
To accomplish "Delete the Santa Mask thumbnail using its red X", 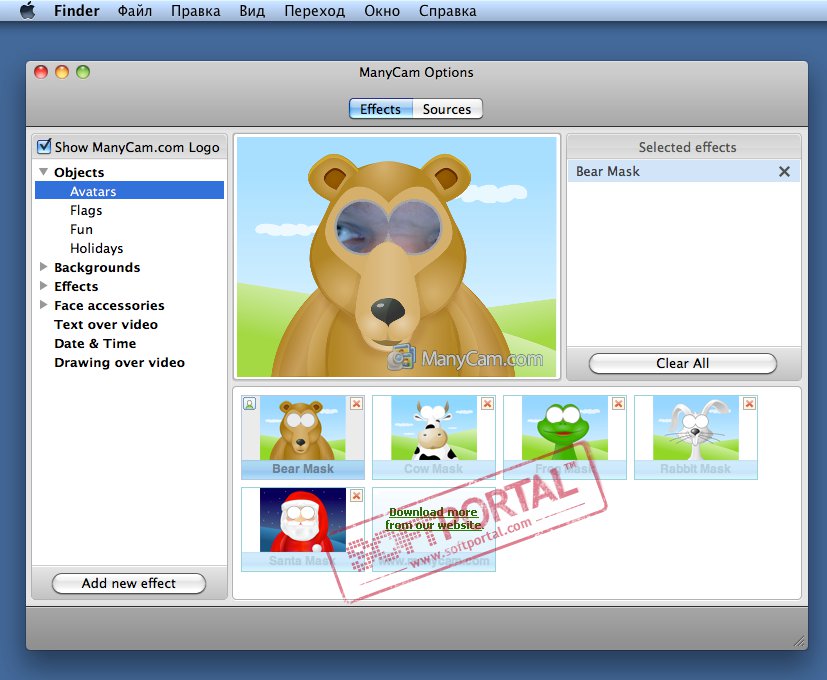I will point(357,495).
